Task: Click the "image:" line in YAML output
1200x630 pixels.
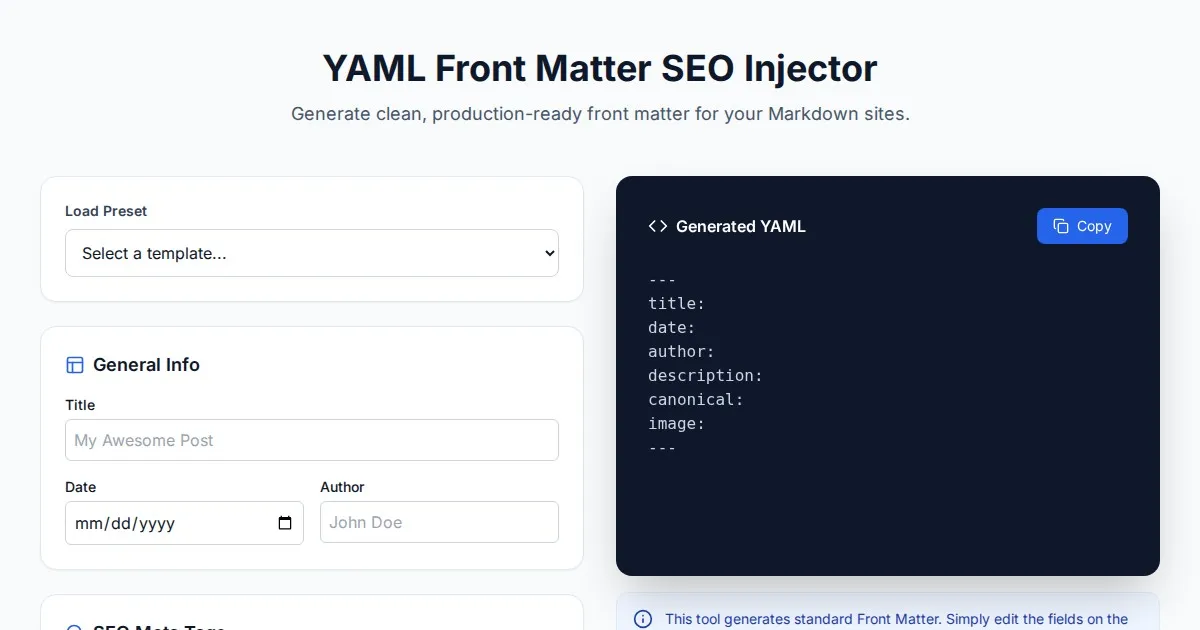Action: pos(677,424)
